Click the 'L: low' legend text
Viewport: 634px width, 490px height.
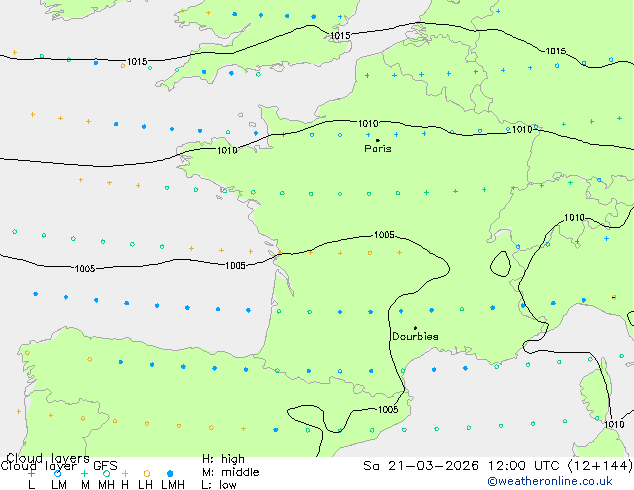(x=219, y=484)
